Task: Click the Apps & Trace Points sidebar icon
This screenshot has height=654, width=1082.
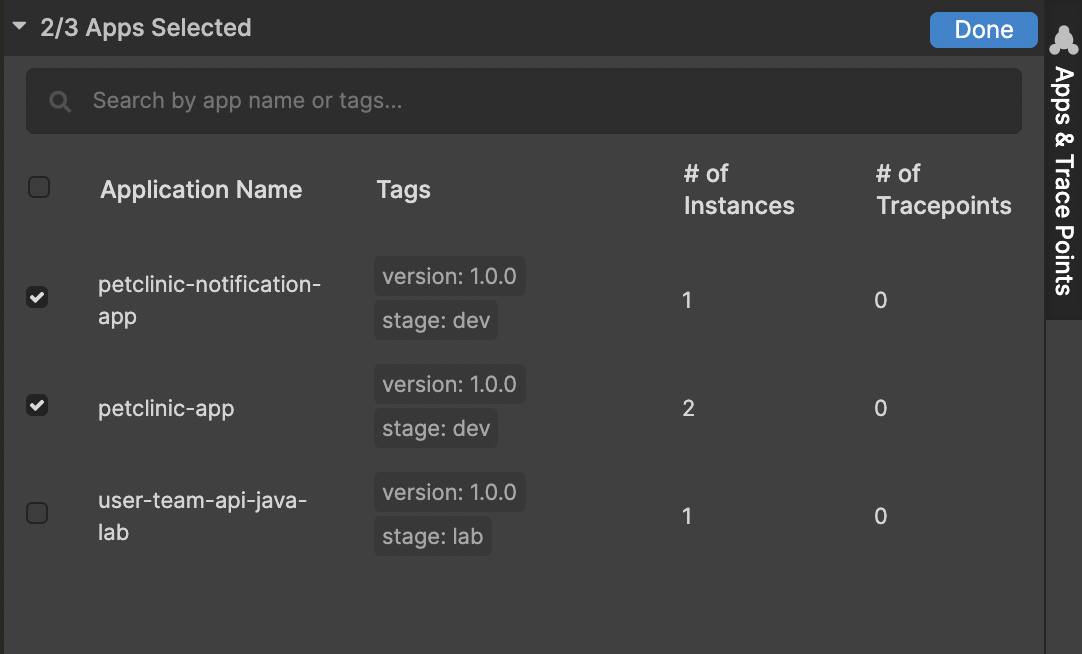Action: coord(1063,40)
